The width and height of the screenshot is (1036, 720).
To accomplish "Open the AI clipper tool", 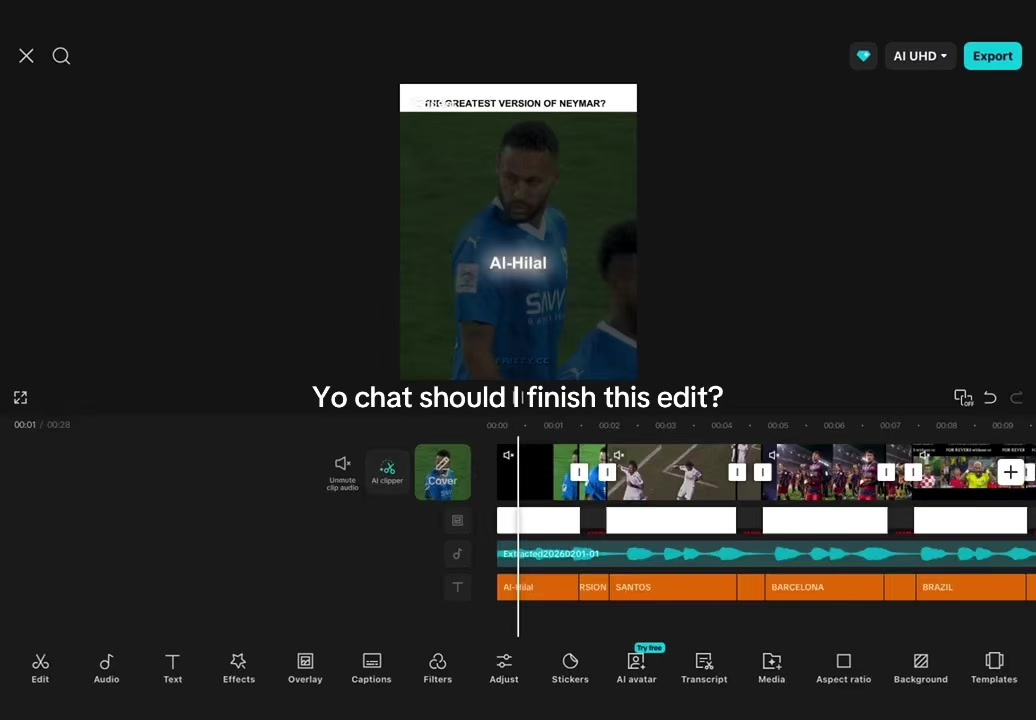I will click(387, 473).
